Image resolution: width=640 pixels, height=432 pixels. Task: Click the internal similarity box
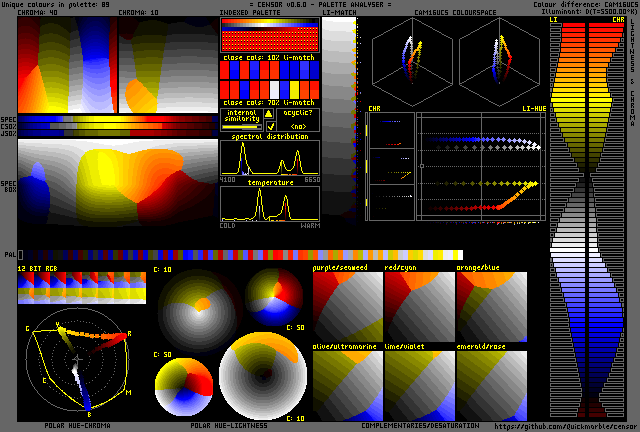coord(241,120)
